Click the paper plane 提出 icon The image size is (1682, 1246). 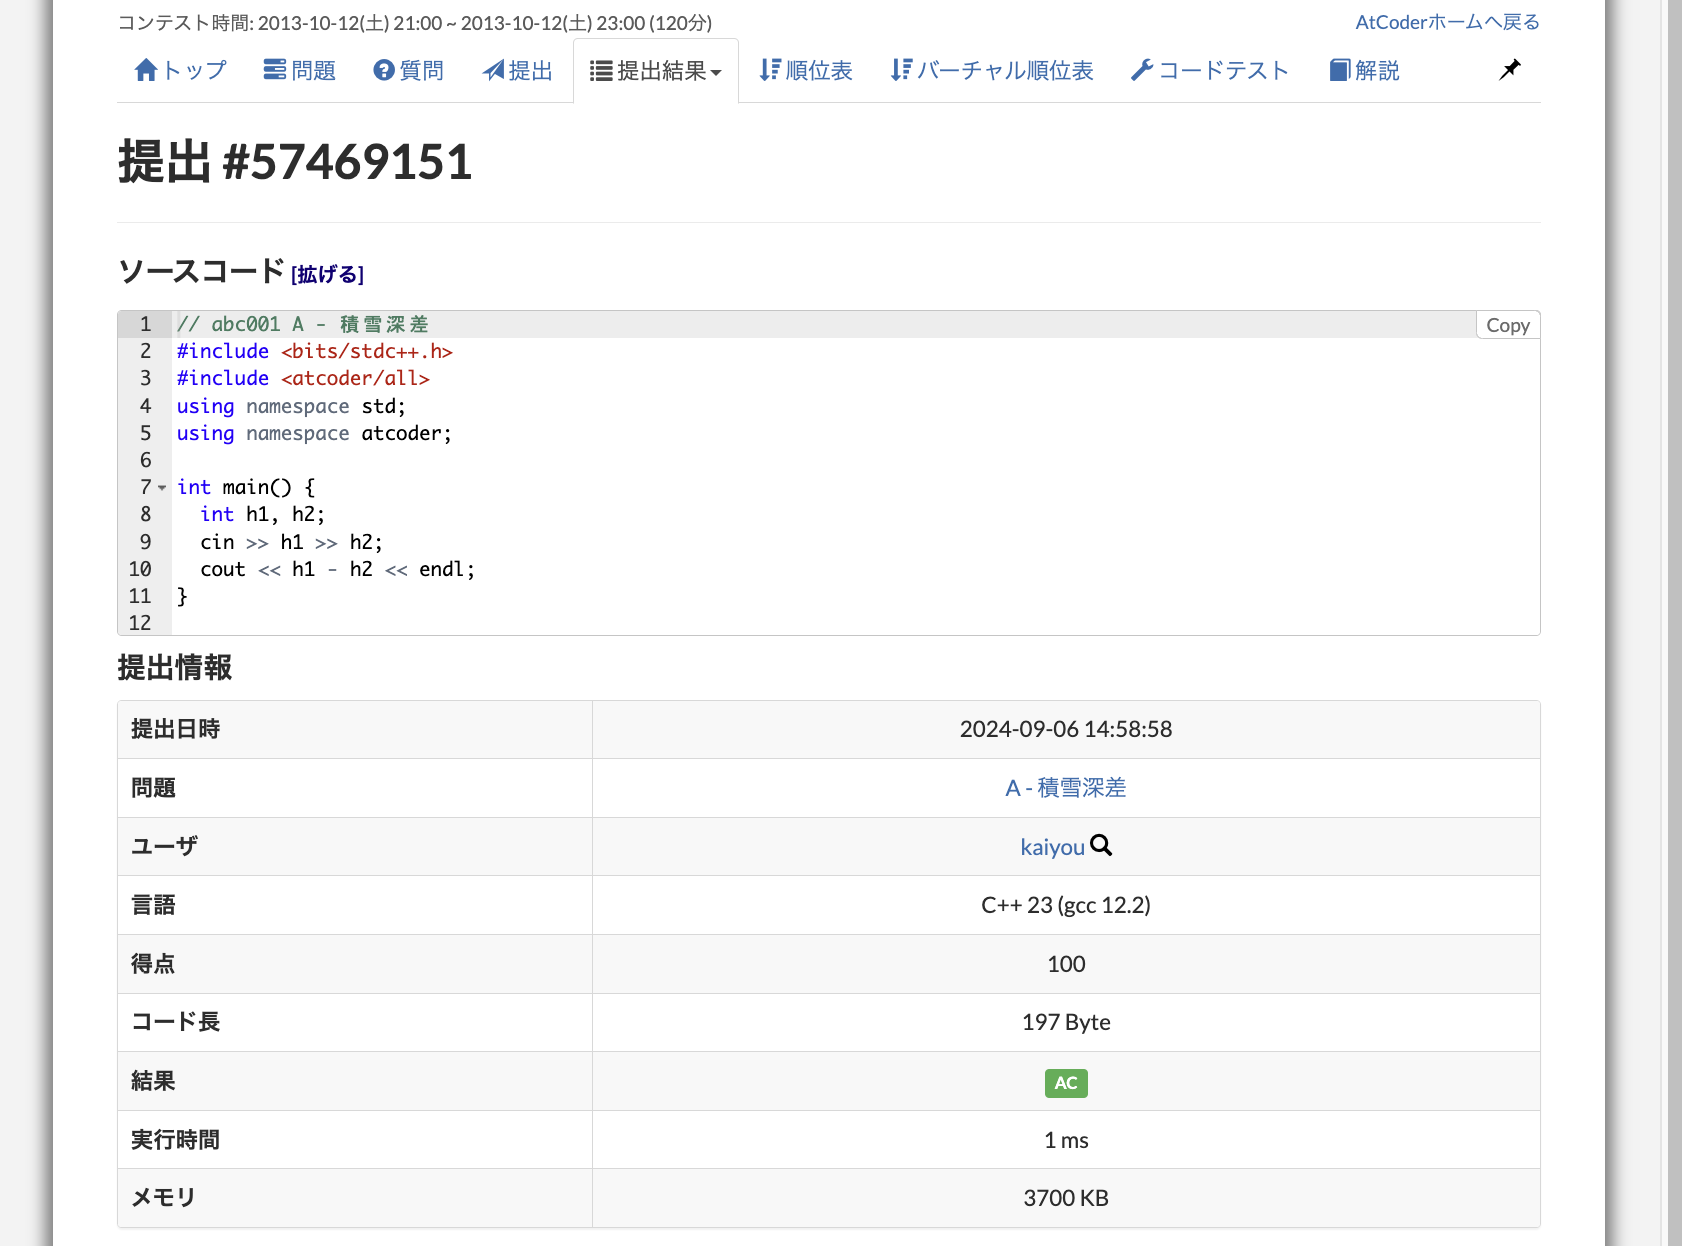point(491,69)
